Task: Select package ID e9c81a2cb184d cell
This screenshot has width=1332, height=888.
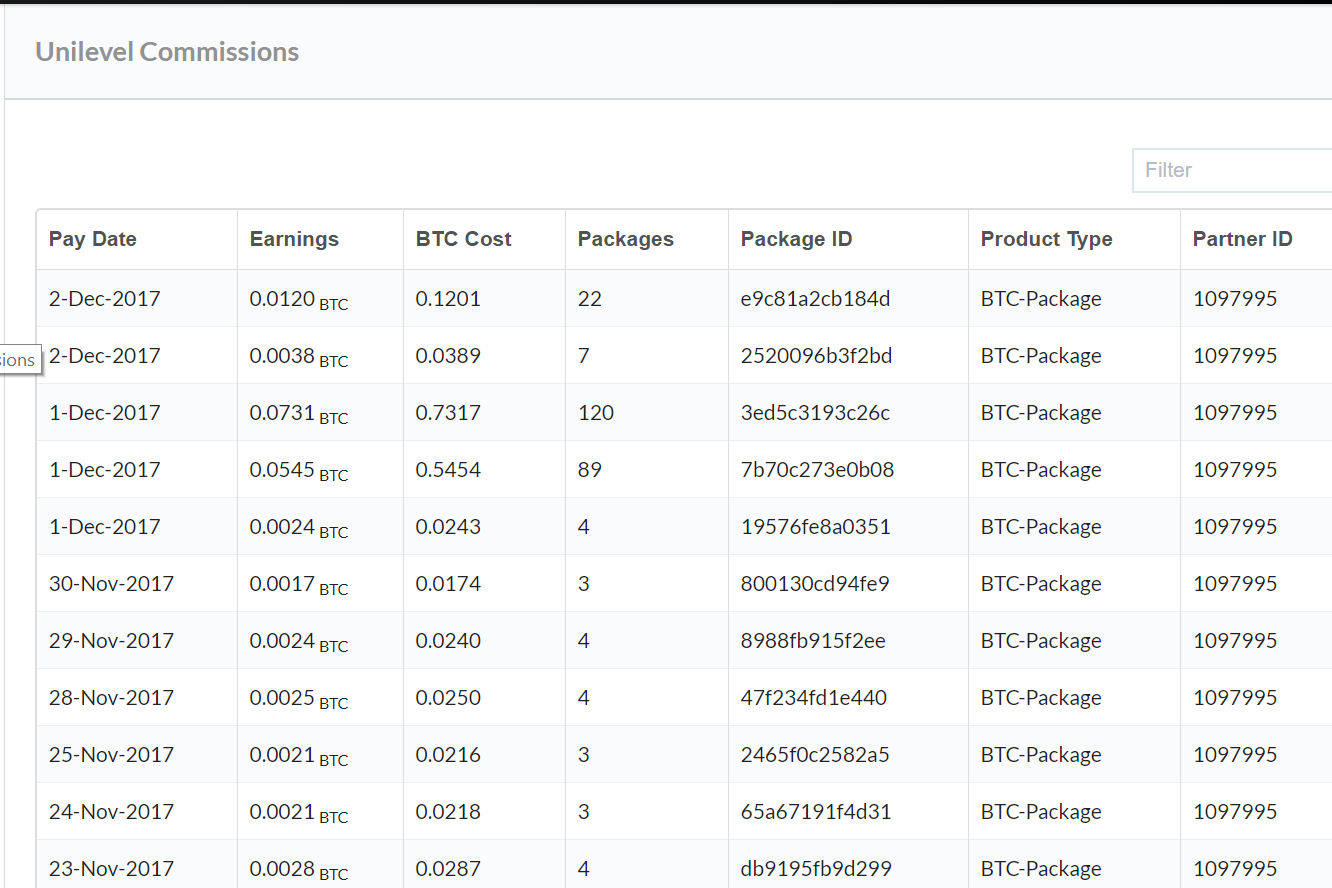Action: tap(815, 299)
